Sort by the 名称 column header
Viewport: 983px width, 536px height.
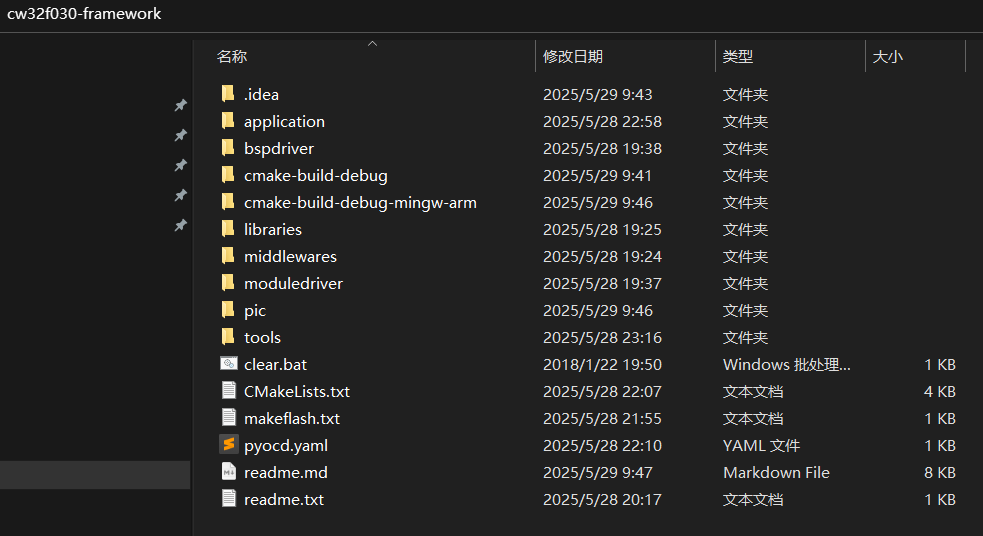coord(232,56)
